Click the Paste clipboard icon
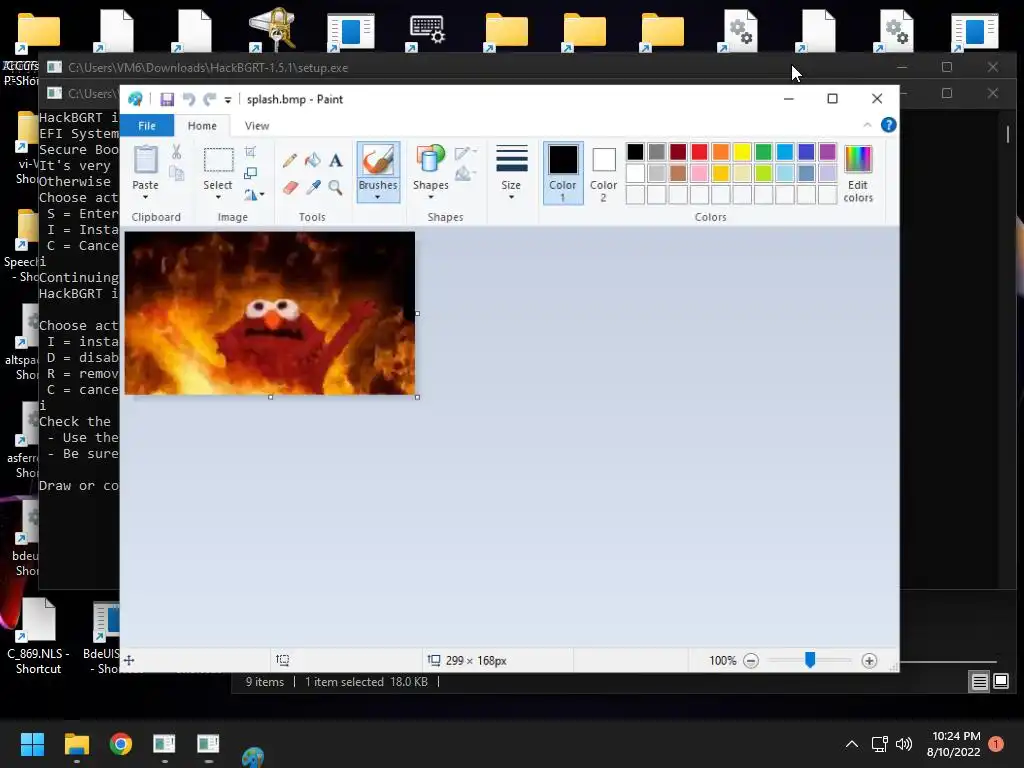 pyautogui.click(x=146, y=160)
